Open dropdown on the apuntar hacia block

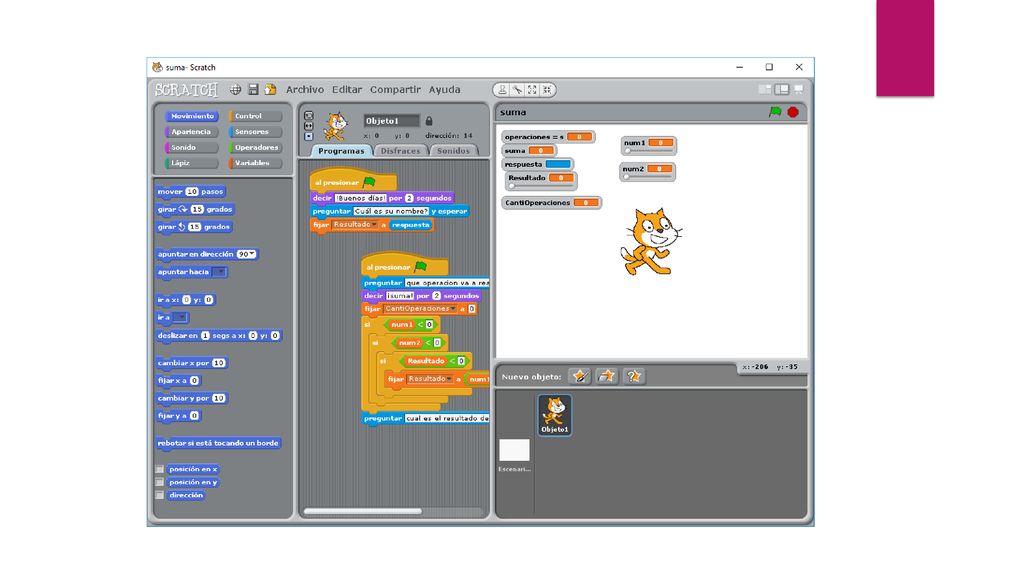point(219,272)
